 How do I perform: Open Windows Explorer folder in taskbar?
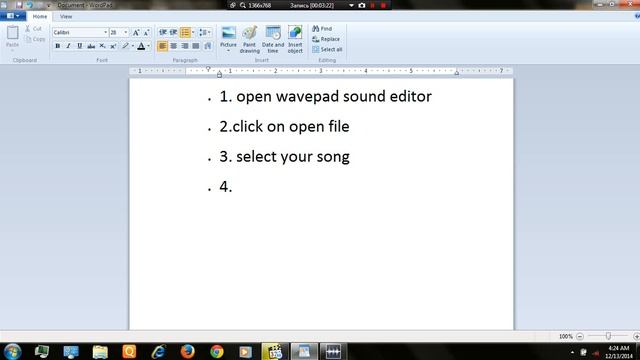click(100, 351)
